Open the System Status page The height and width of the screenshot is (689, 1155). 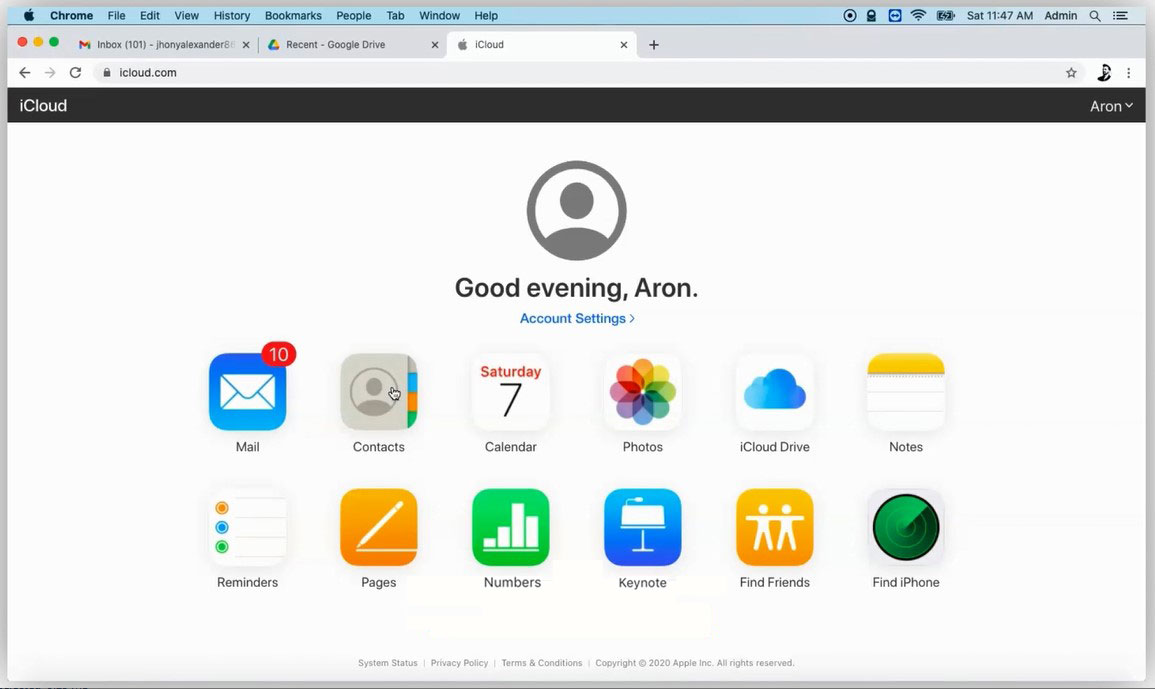tap(387, 662)
